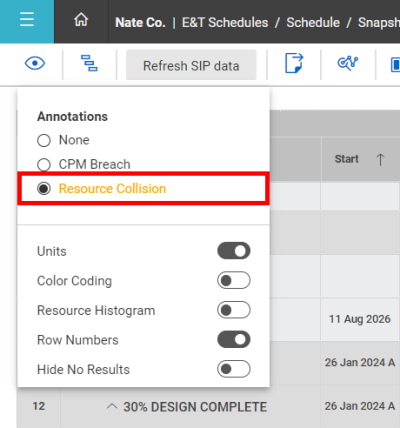This screenshot has height=428, width=400.
Task: Open the Schedule breadcrumb link
Action: pyautogui.click(x=313, y=23)
